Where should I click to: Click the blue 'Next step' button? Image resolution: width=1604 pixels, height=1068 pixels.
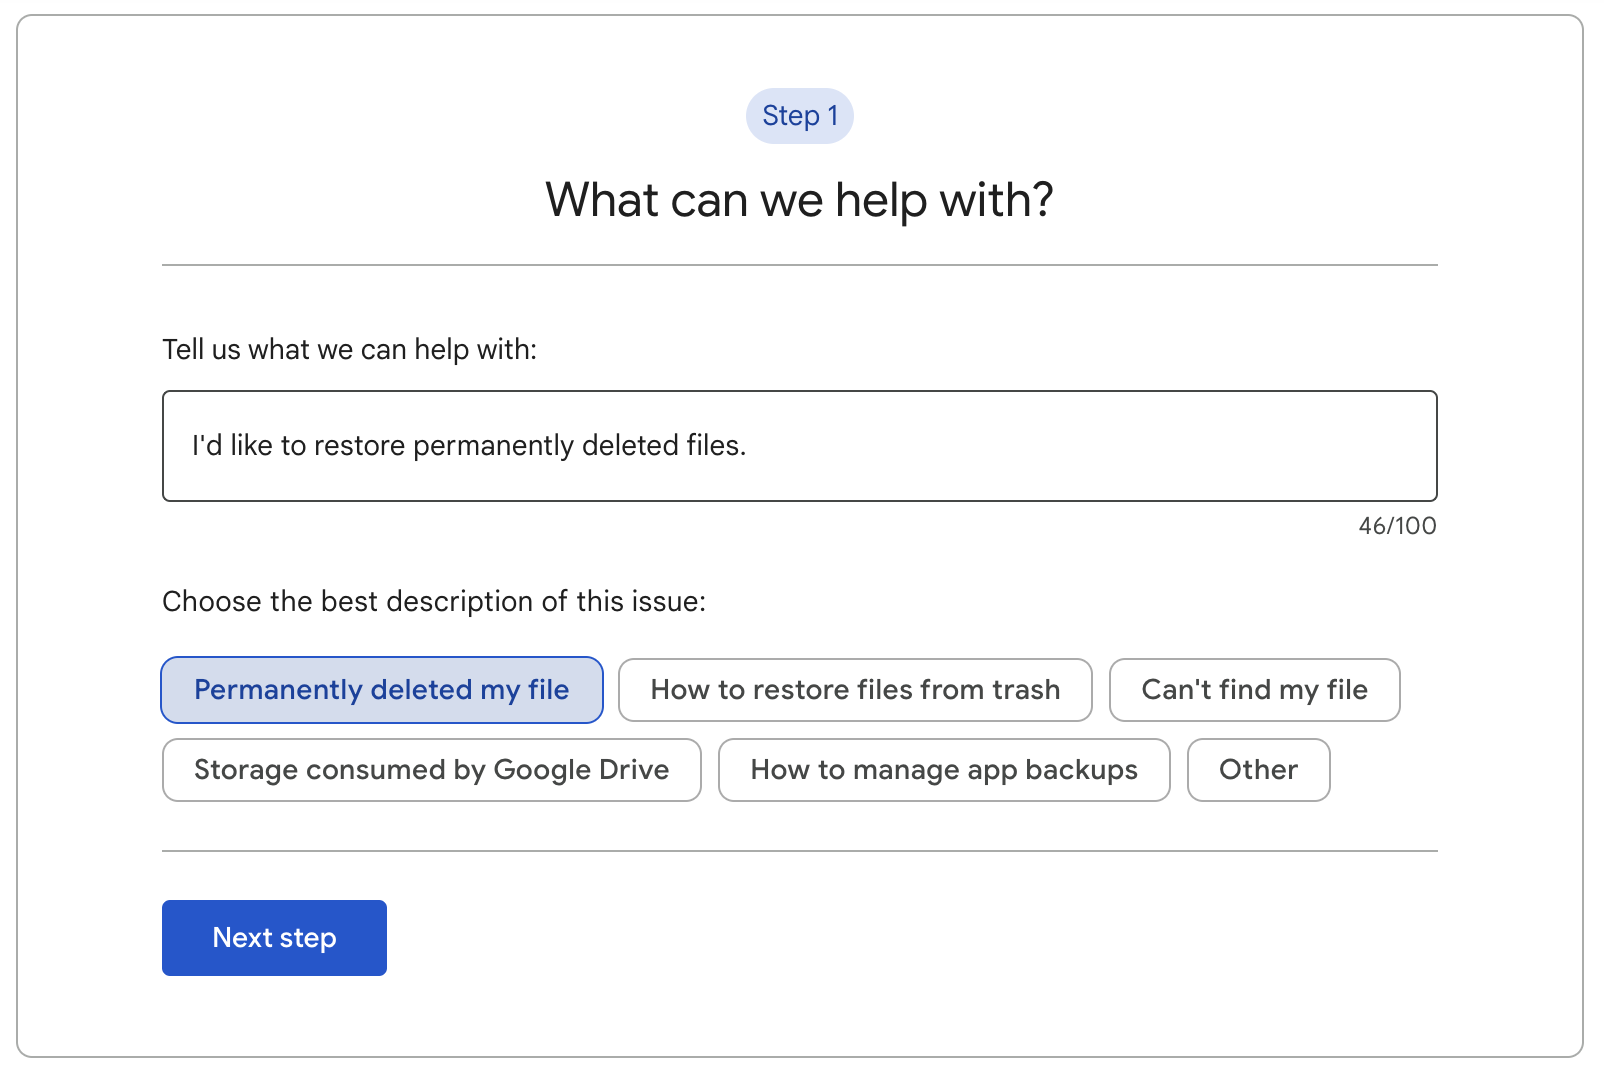coord(274,938)
